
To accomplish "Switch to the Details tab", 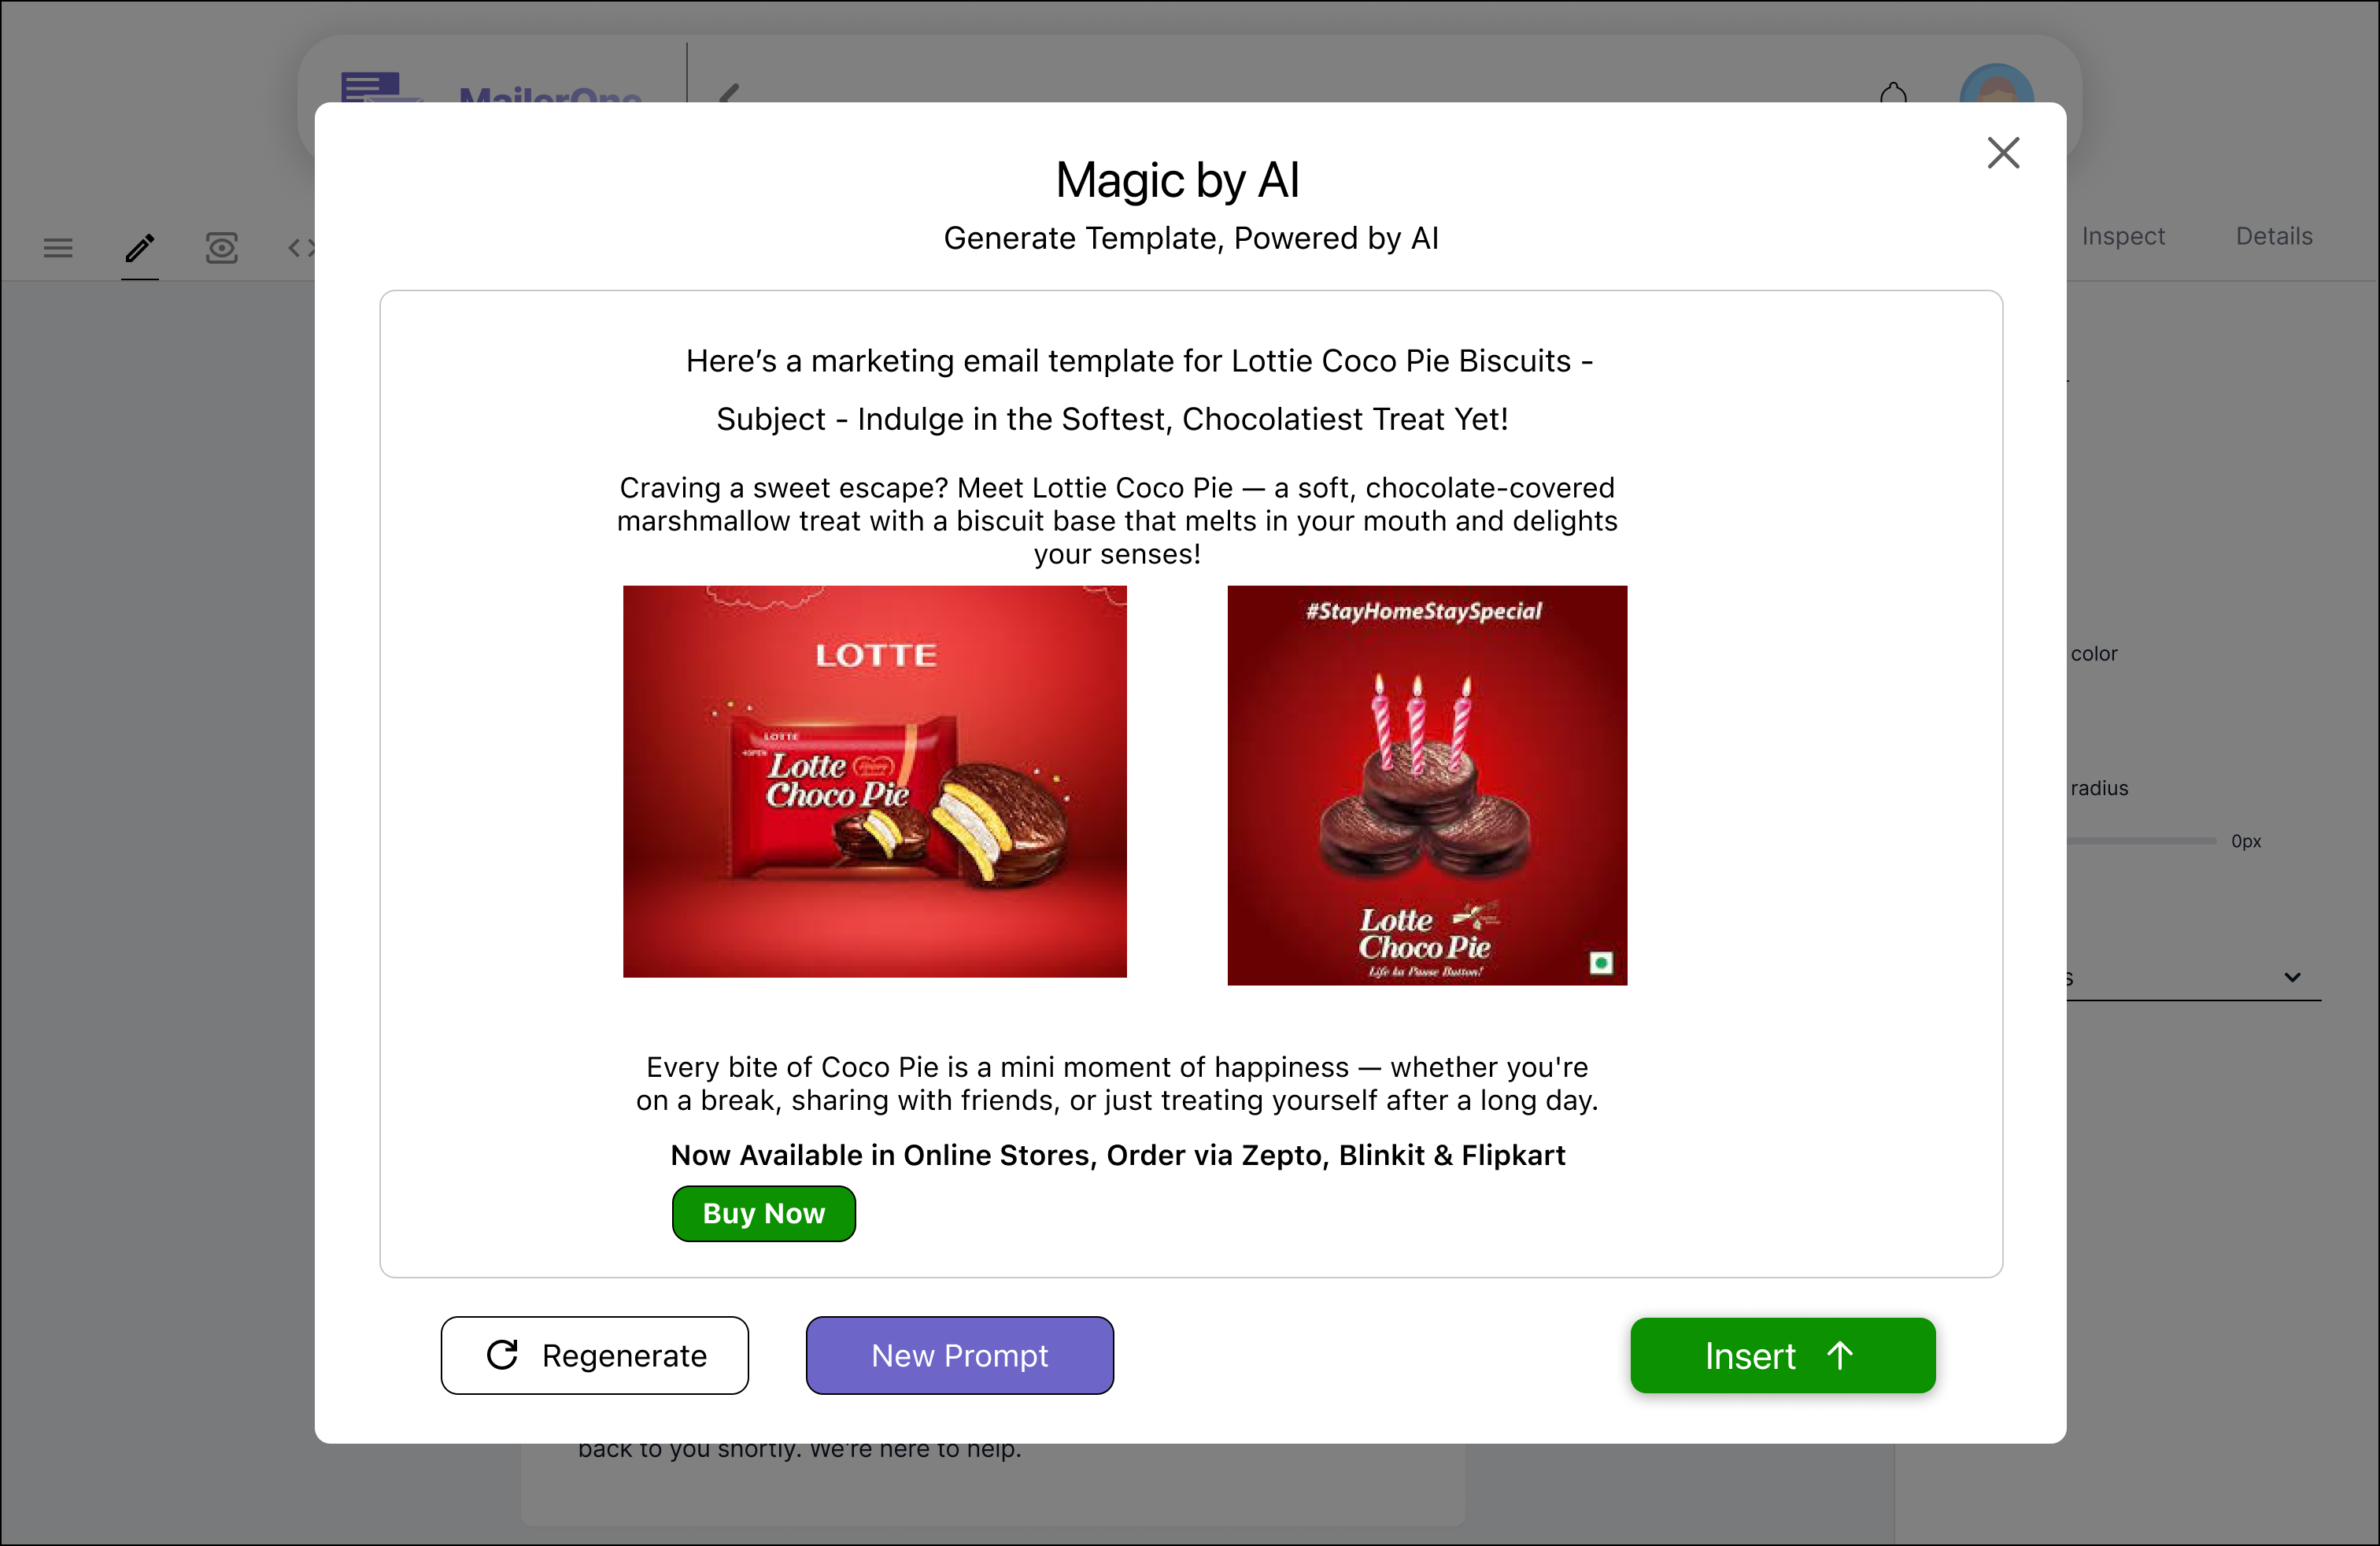I will click(x=2274, y=236).
